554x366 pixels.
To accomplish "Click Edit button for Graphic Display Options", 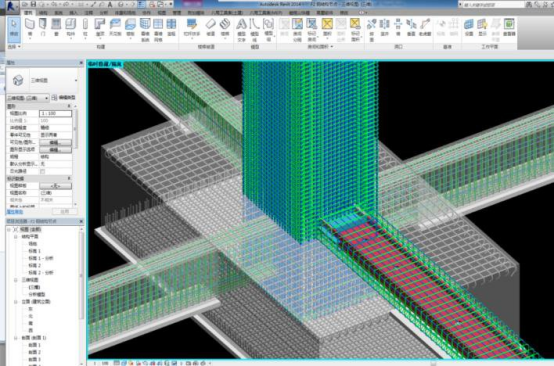I will coord(55,149).
